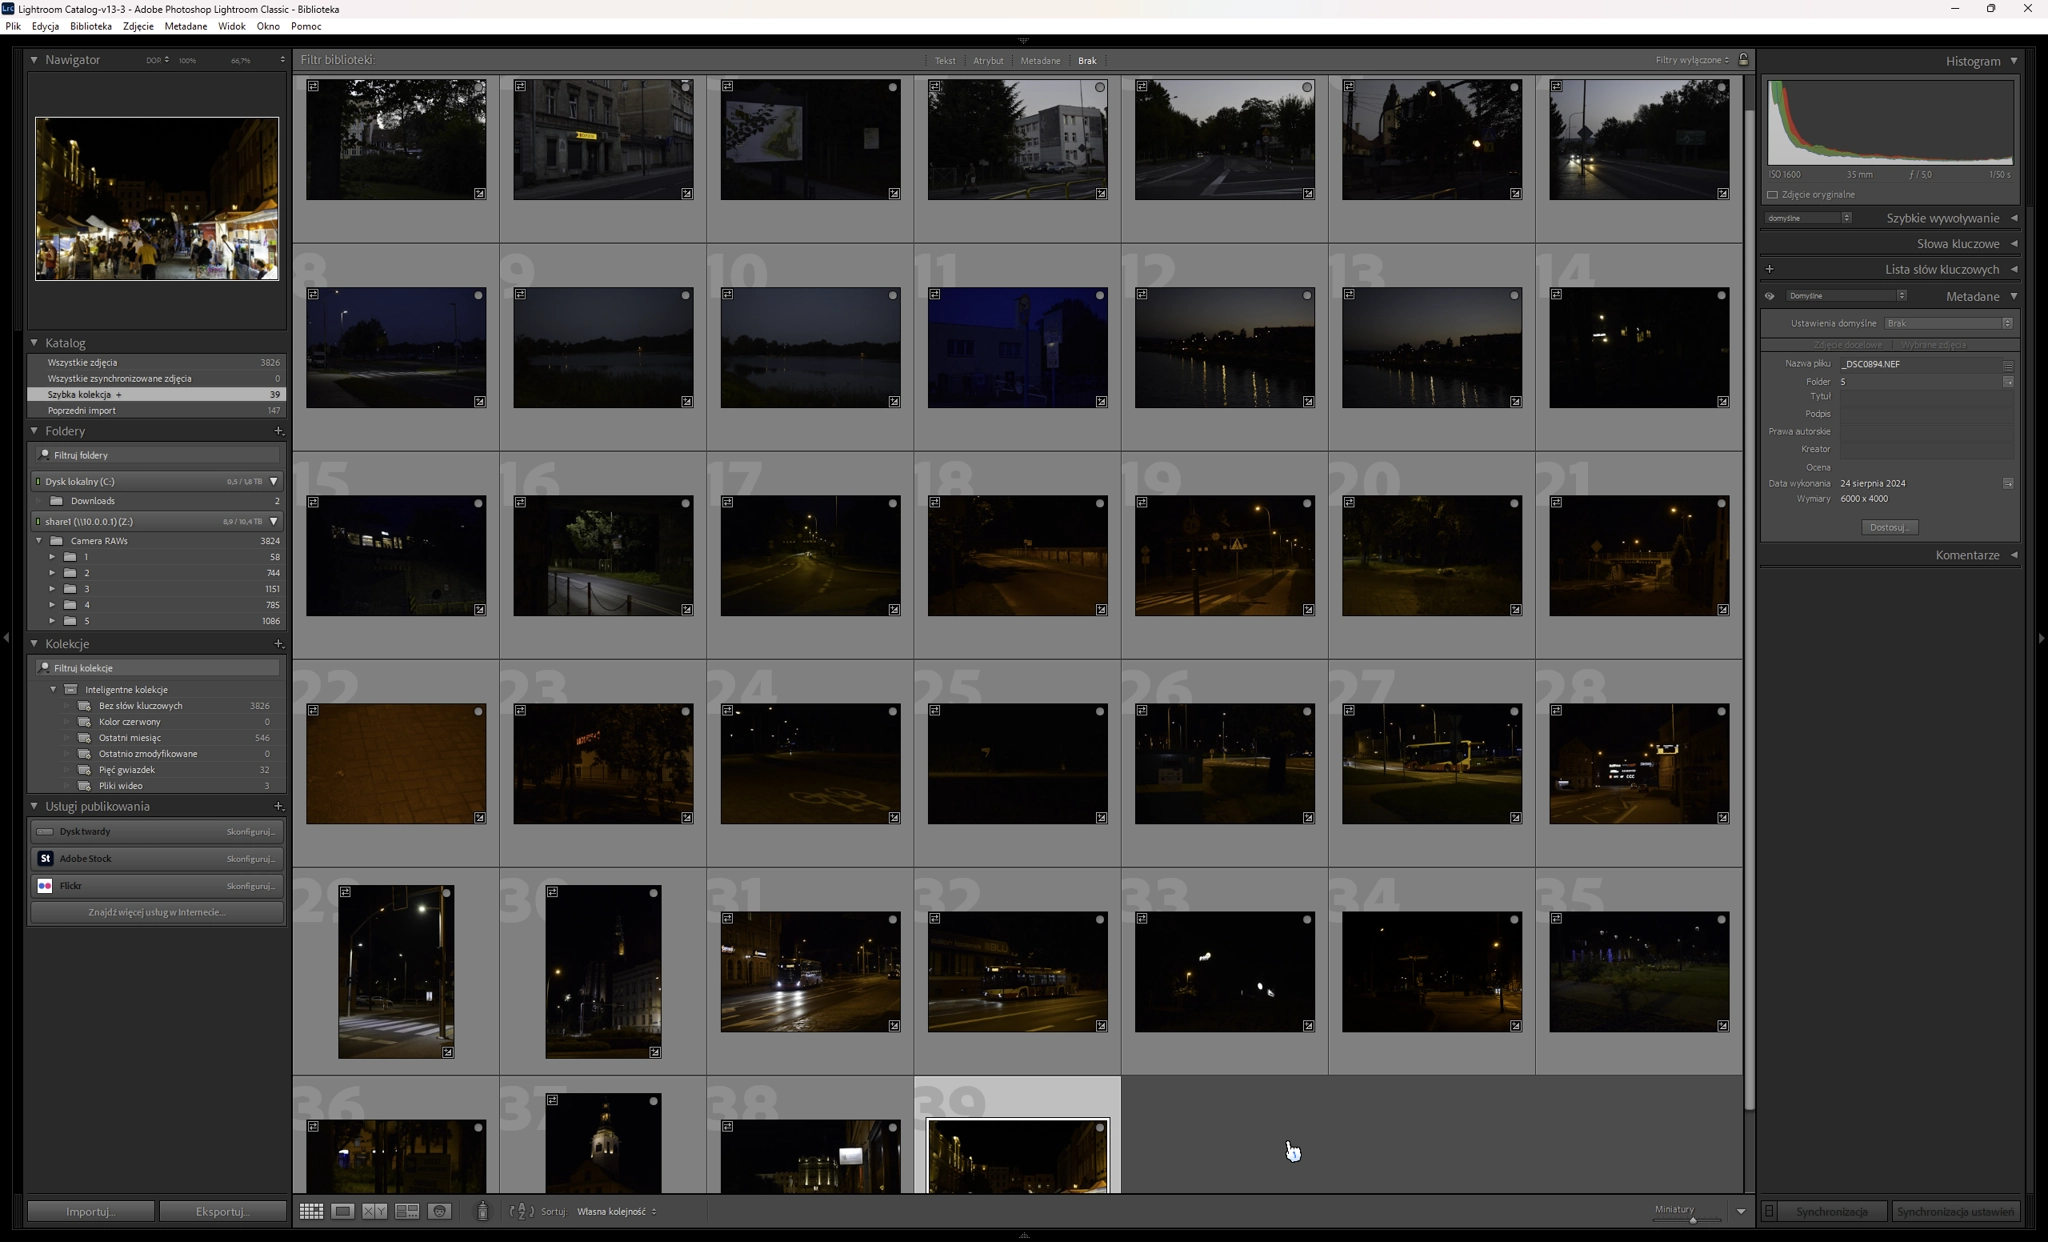
Task: Open Compare view XY icon
Action: pos(374,1211)
